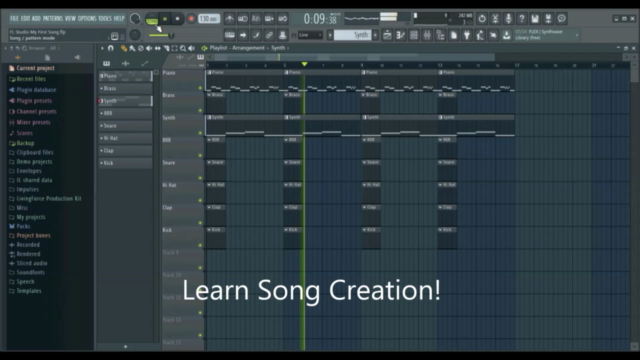Click the download arrow icon beside library text
The width and height of the screenshot is (640, 360).
pos(507,35)
